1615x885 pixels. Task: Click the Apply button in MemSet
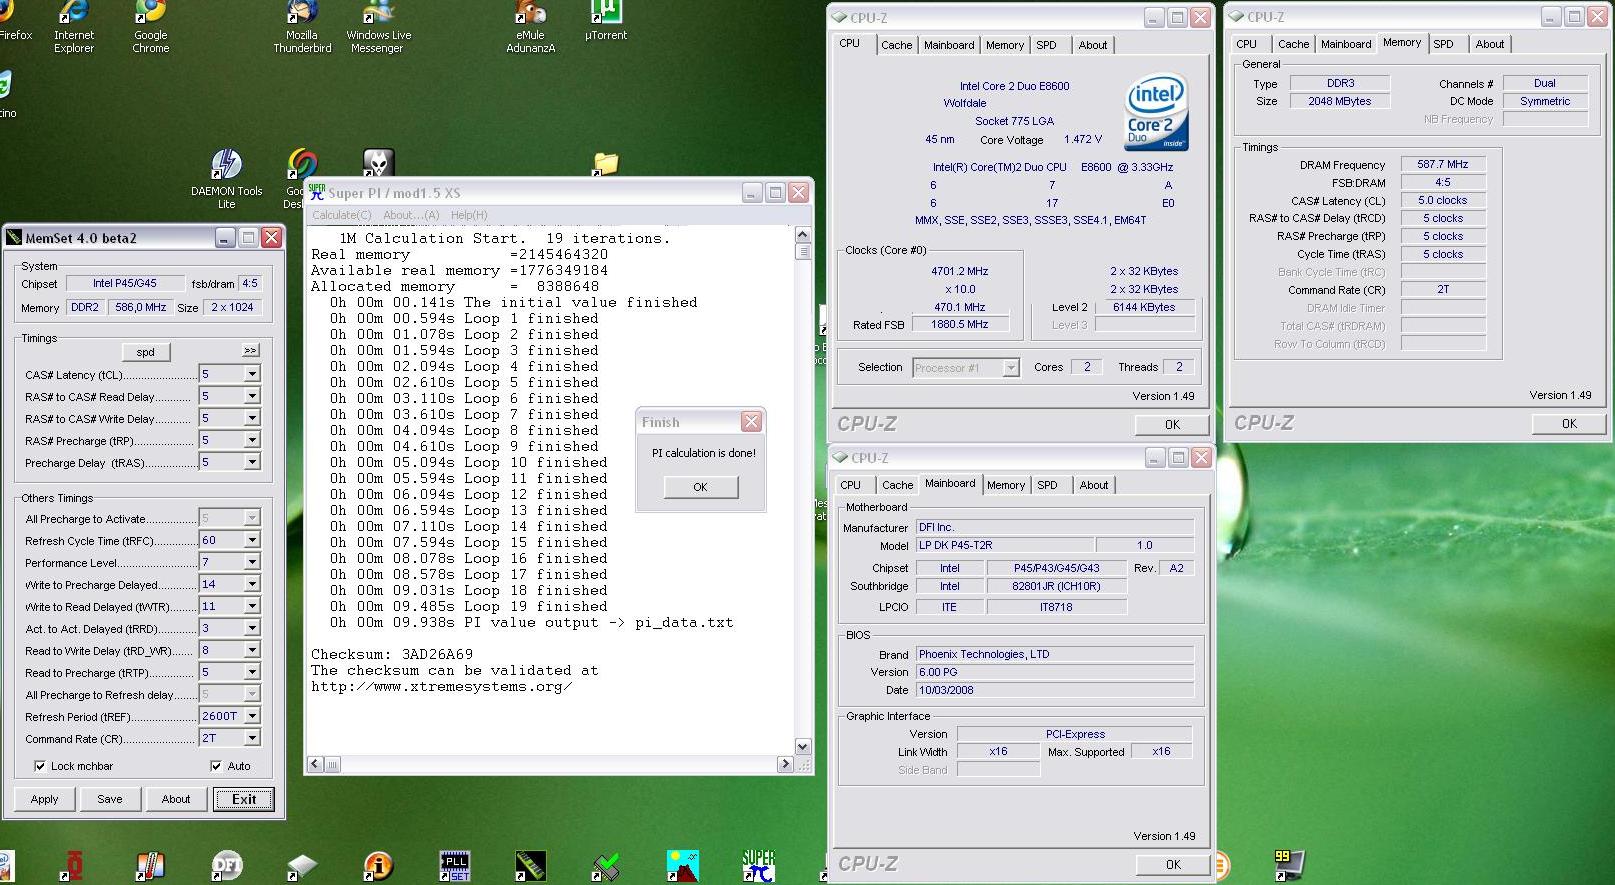[45, 799]
